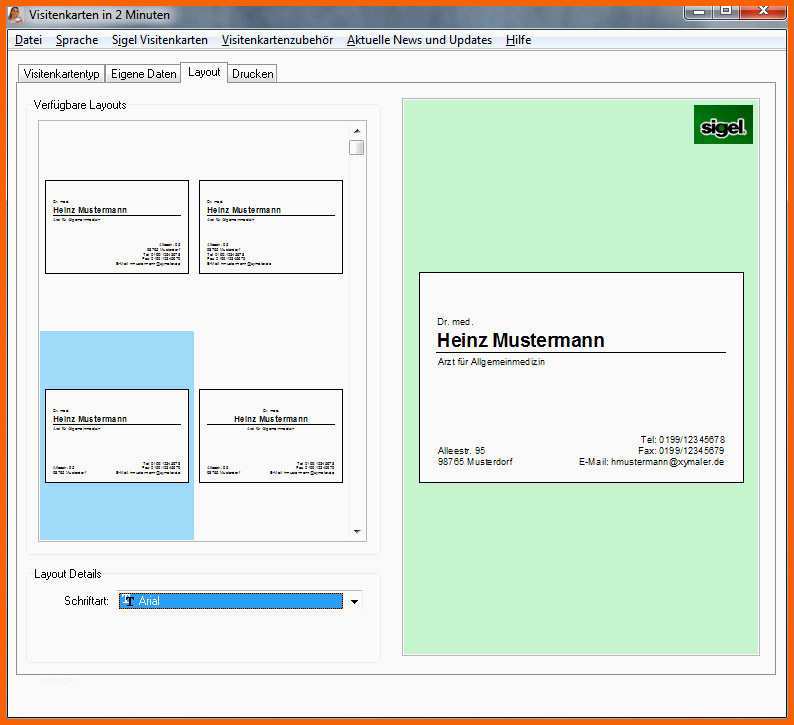794x725 pixels.
Task: Click 'Dr. med.' title in preview
Action: tap(455, 321)
